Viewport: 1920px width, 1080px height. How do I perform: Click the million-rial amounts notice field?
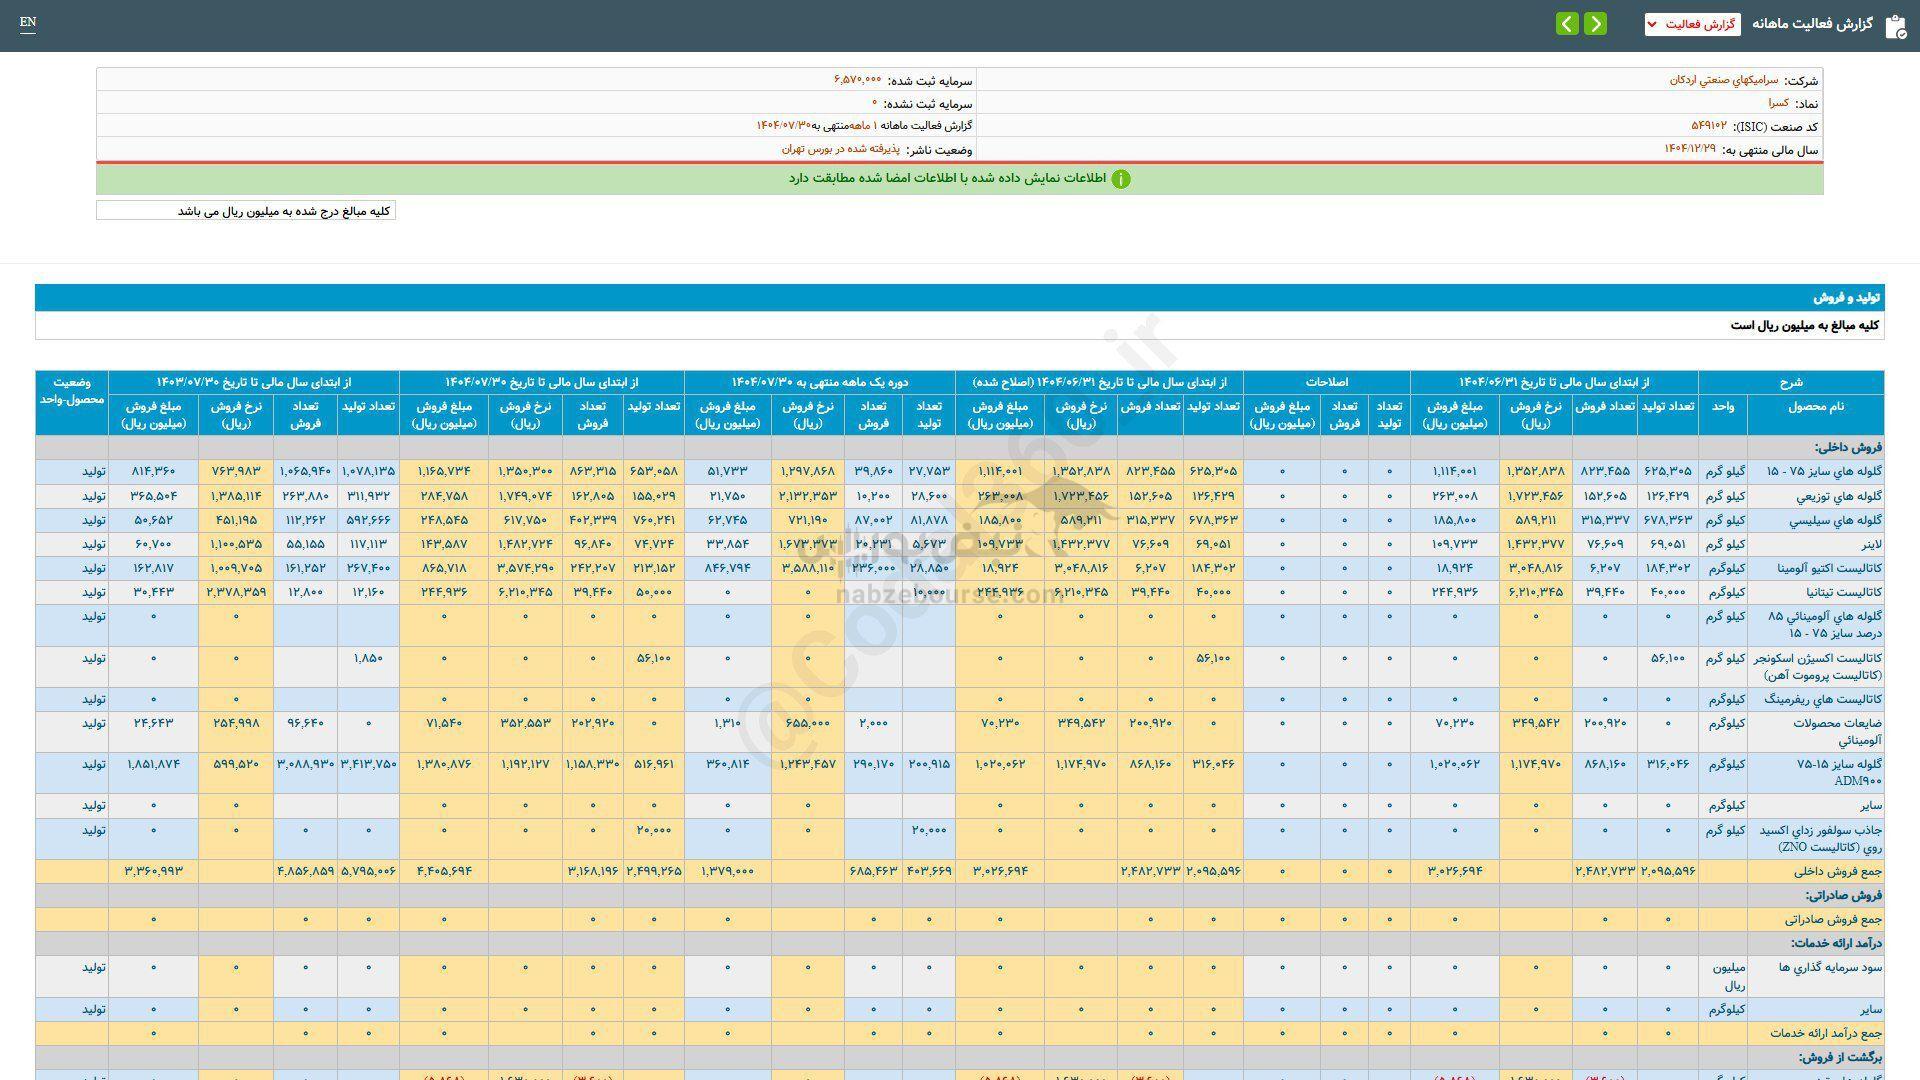tap(246, 211)
